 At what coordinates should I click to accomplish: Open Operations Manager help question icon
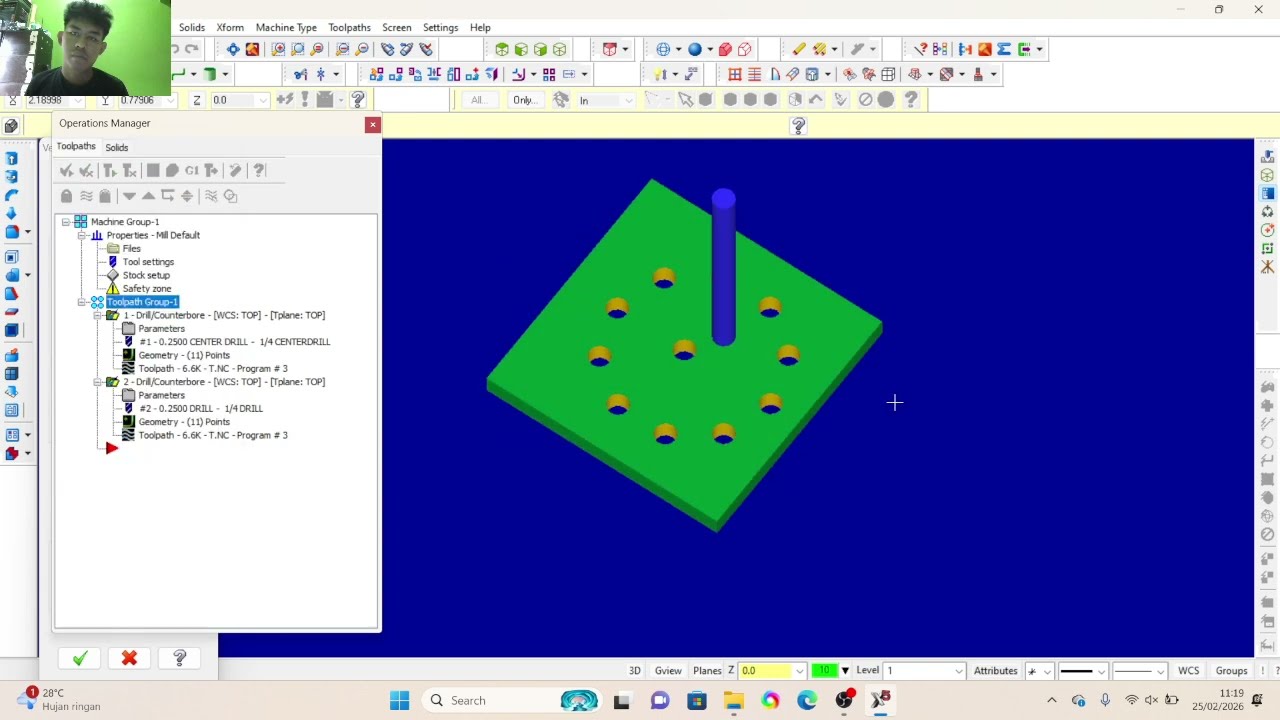tap(259, 171)
